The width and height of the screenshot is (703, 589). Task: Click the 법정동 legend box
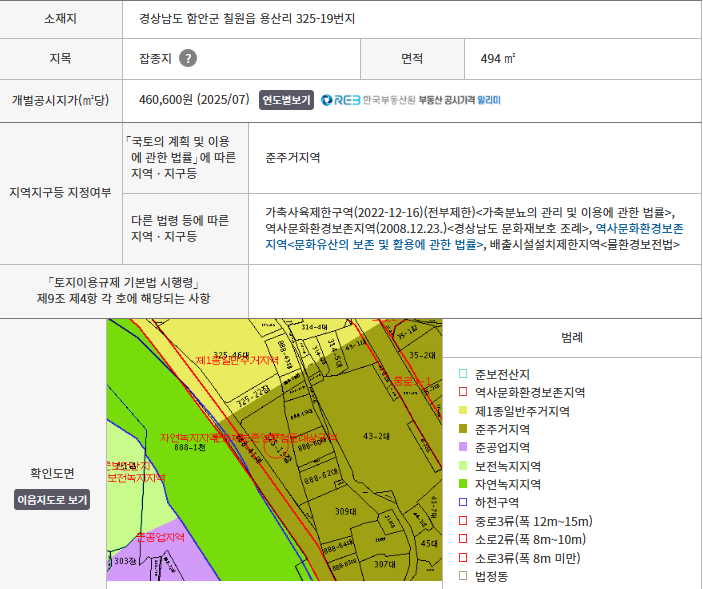[463, 576]
